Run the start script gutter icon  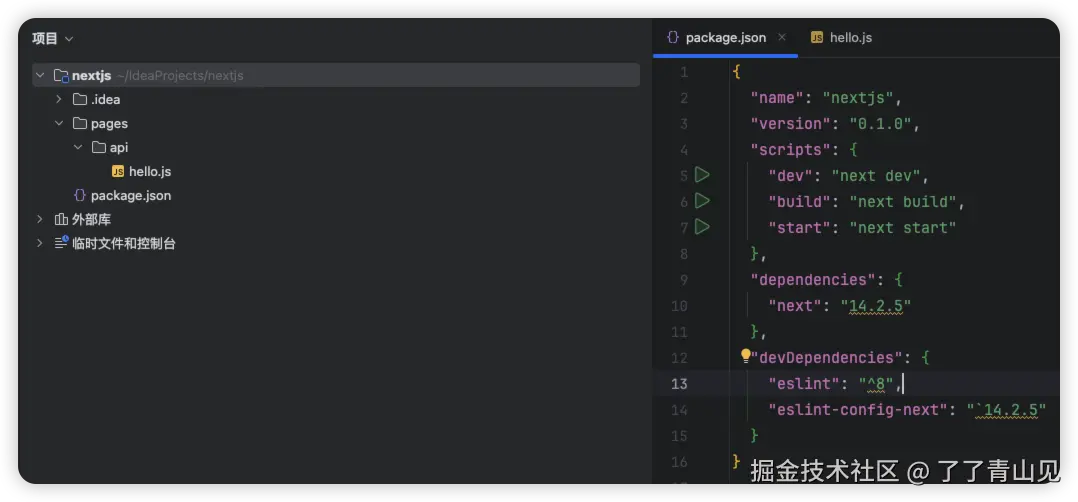coord(701,227)
